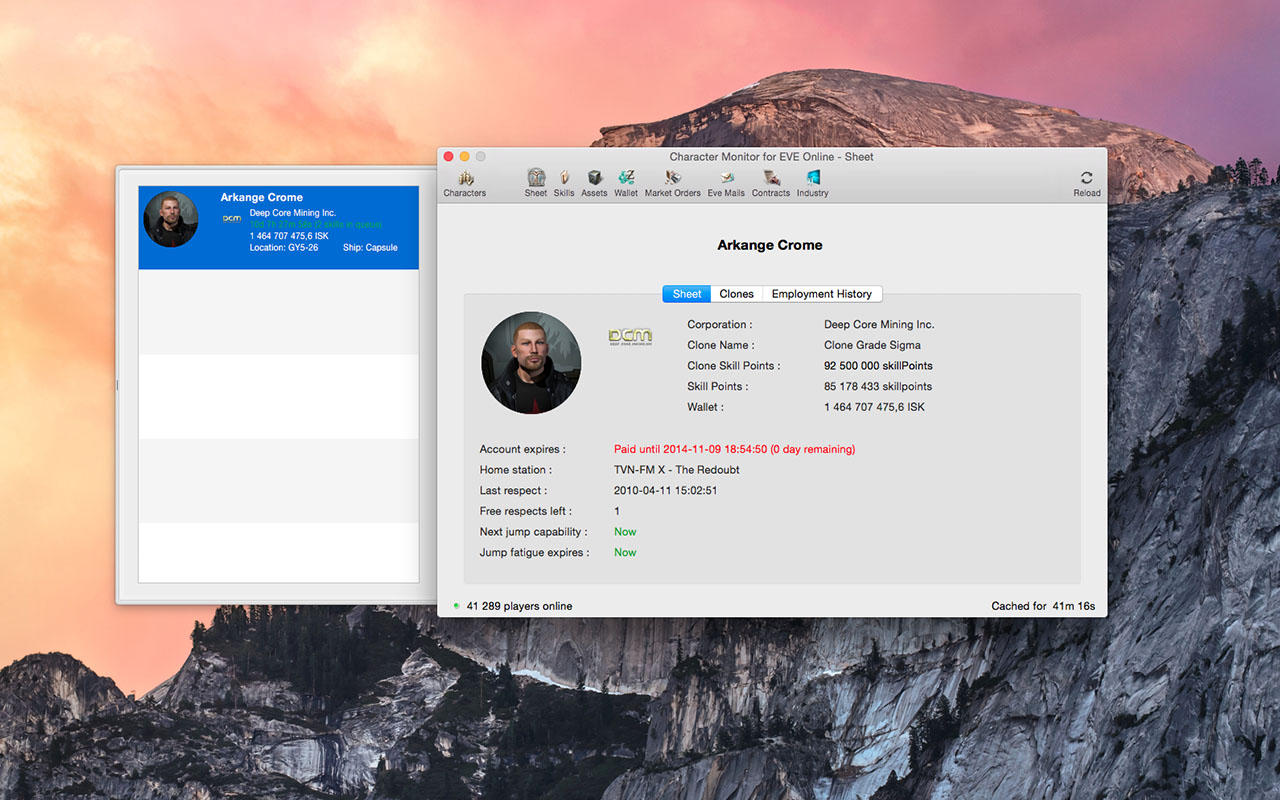Switch to the Employment History tab
Screen dimensions: 1280x800
coord(822,294)
